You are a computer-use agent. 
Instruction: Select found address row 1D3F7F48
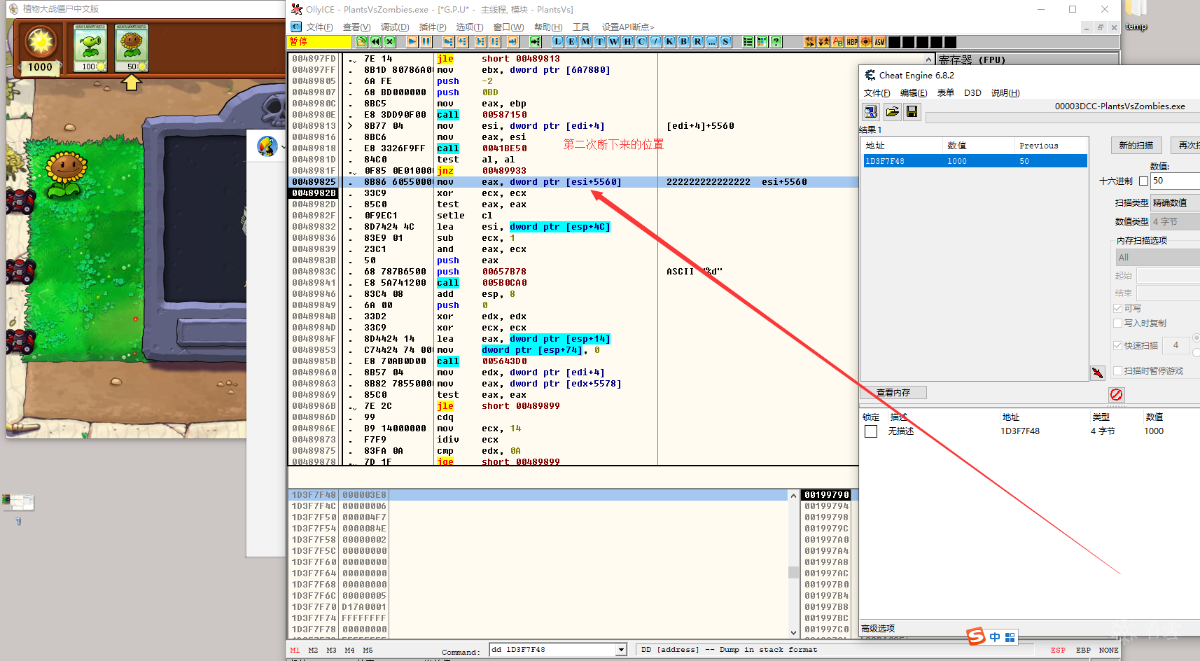[974, 161]
